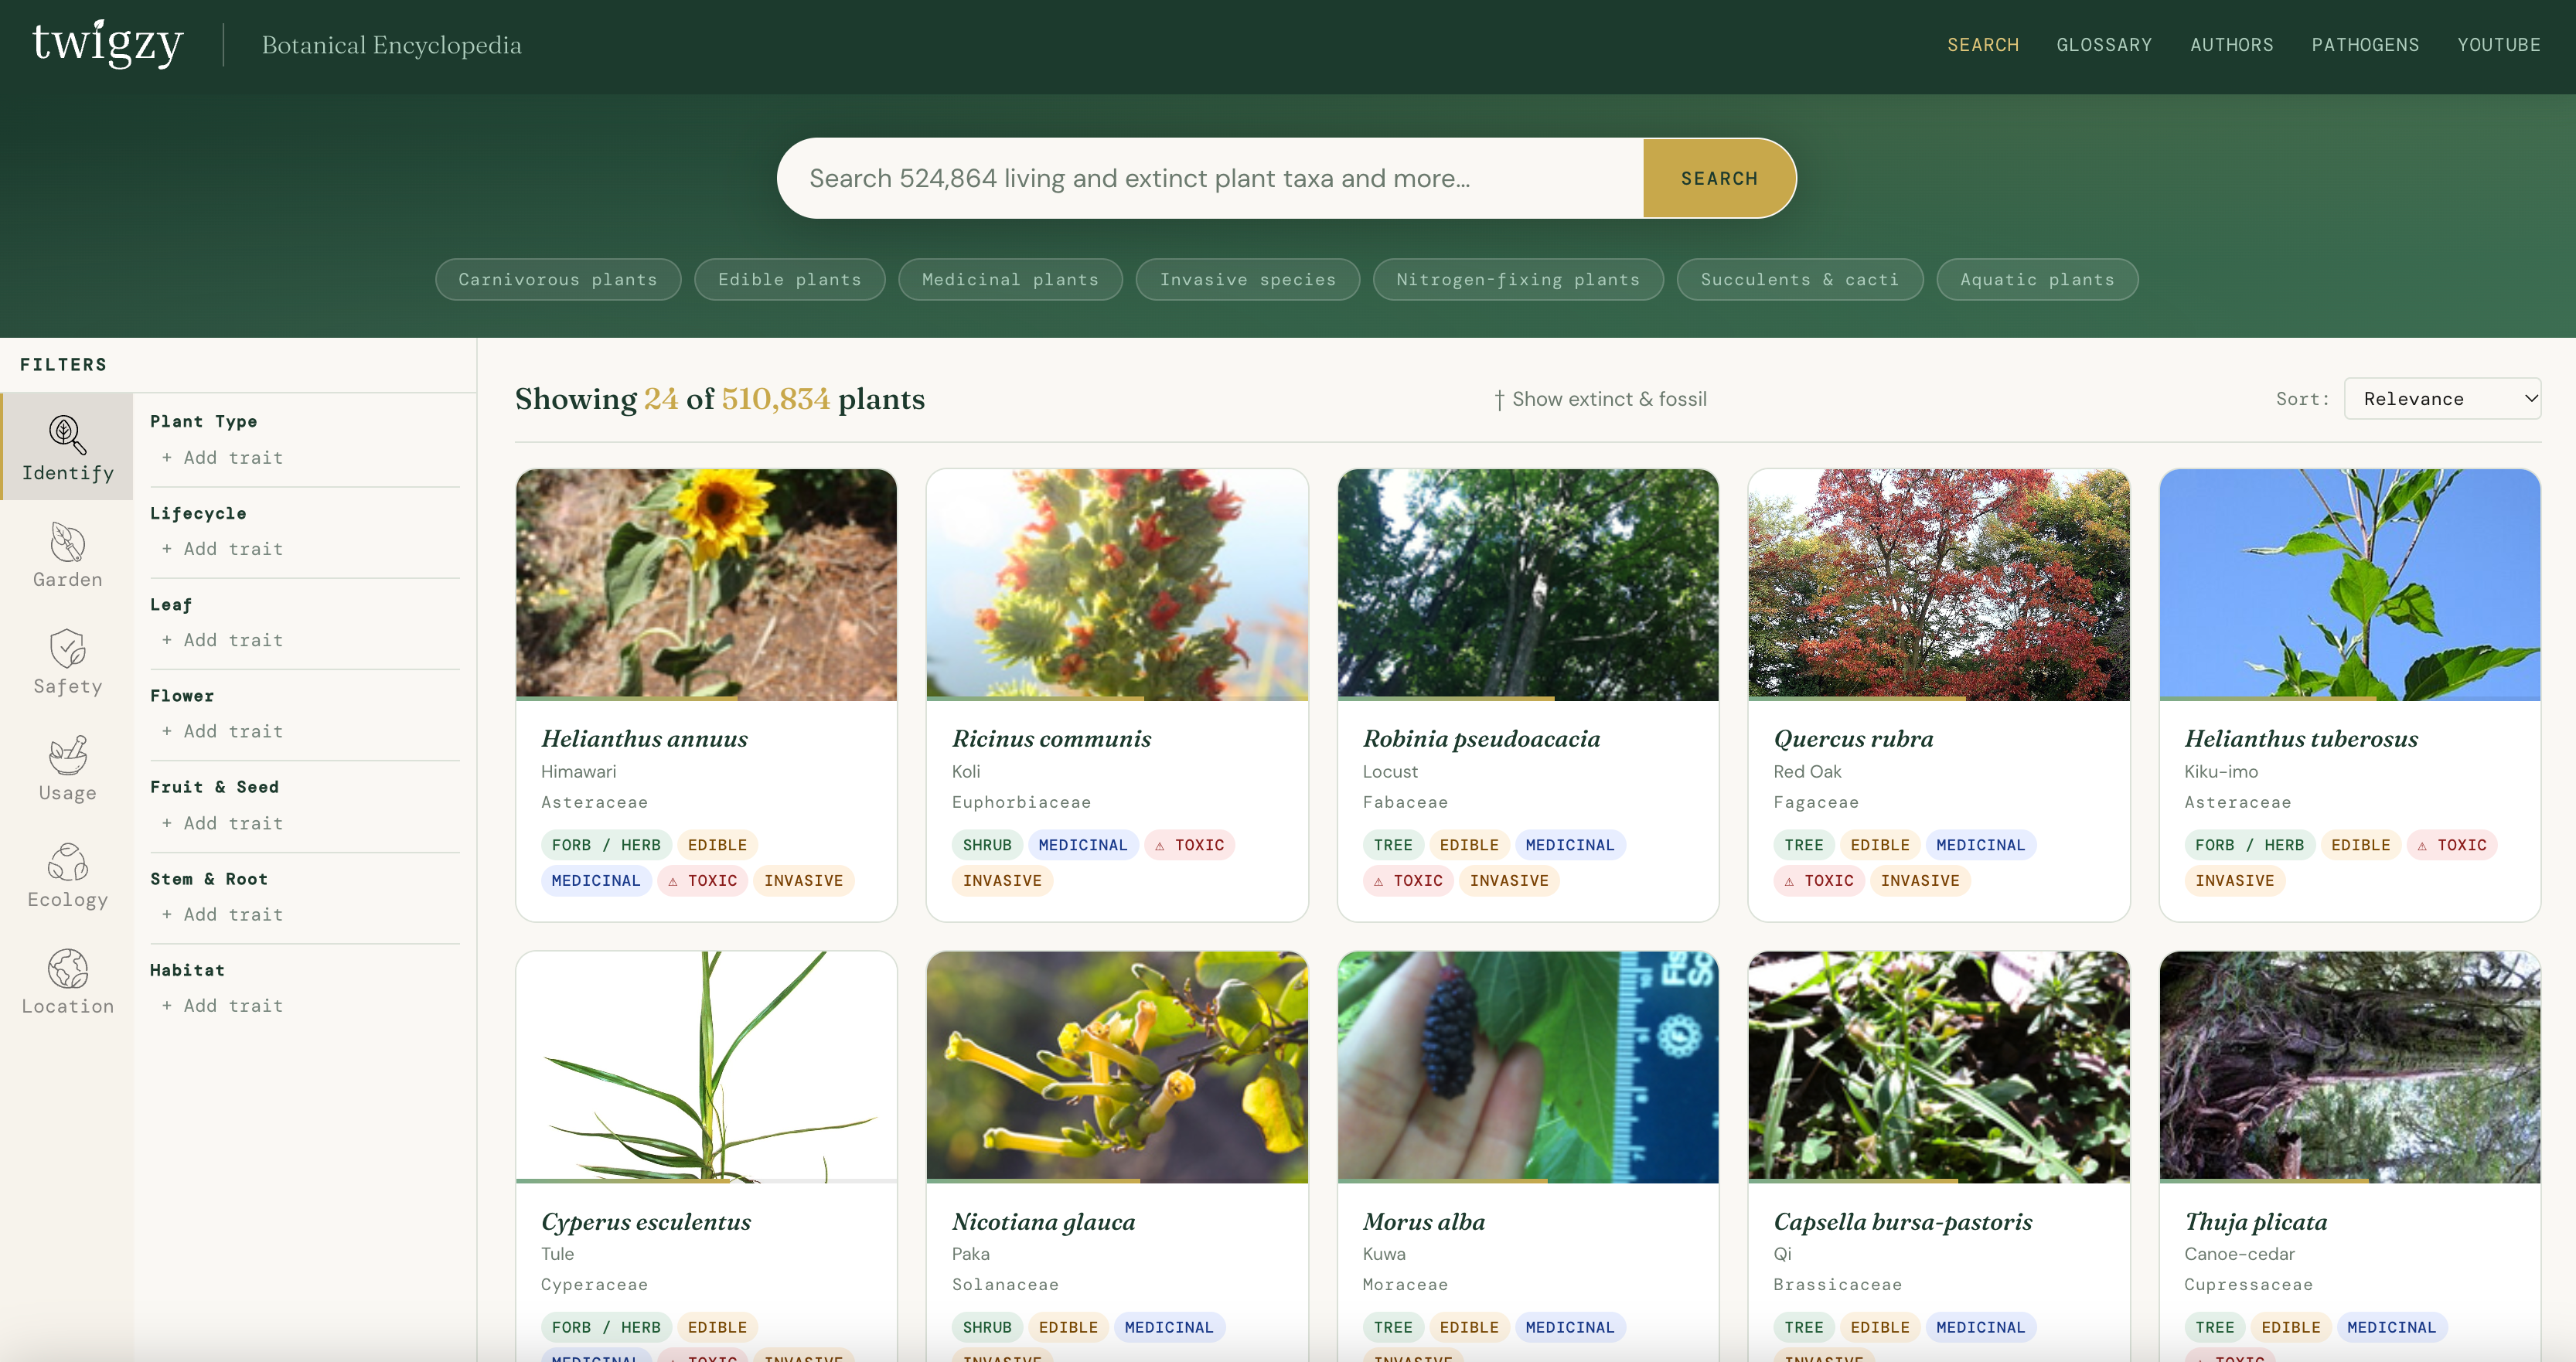Open the Ecology recycle icon
The image size is (2576, 1362).
pyautogui.click(x=67, y=862)
